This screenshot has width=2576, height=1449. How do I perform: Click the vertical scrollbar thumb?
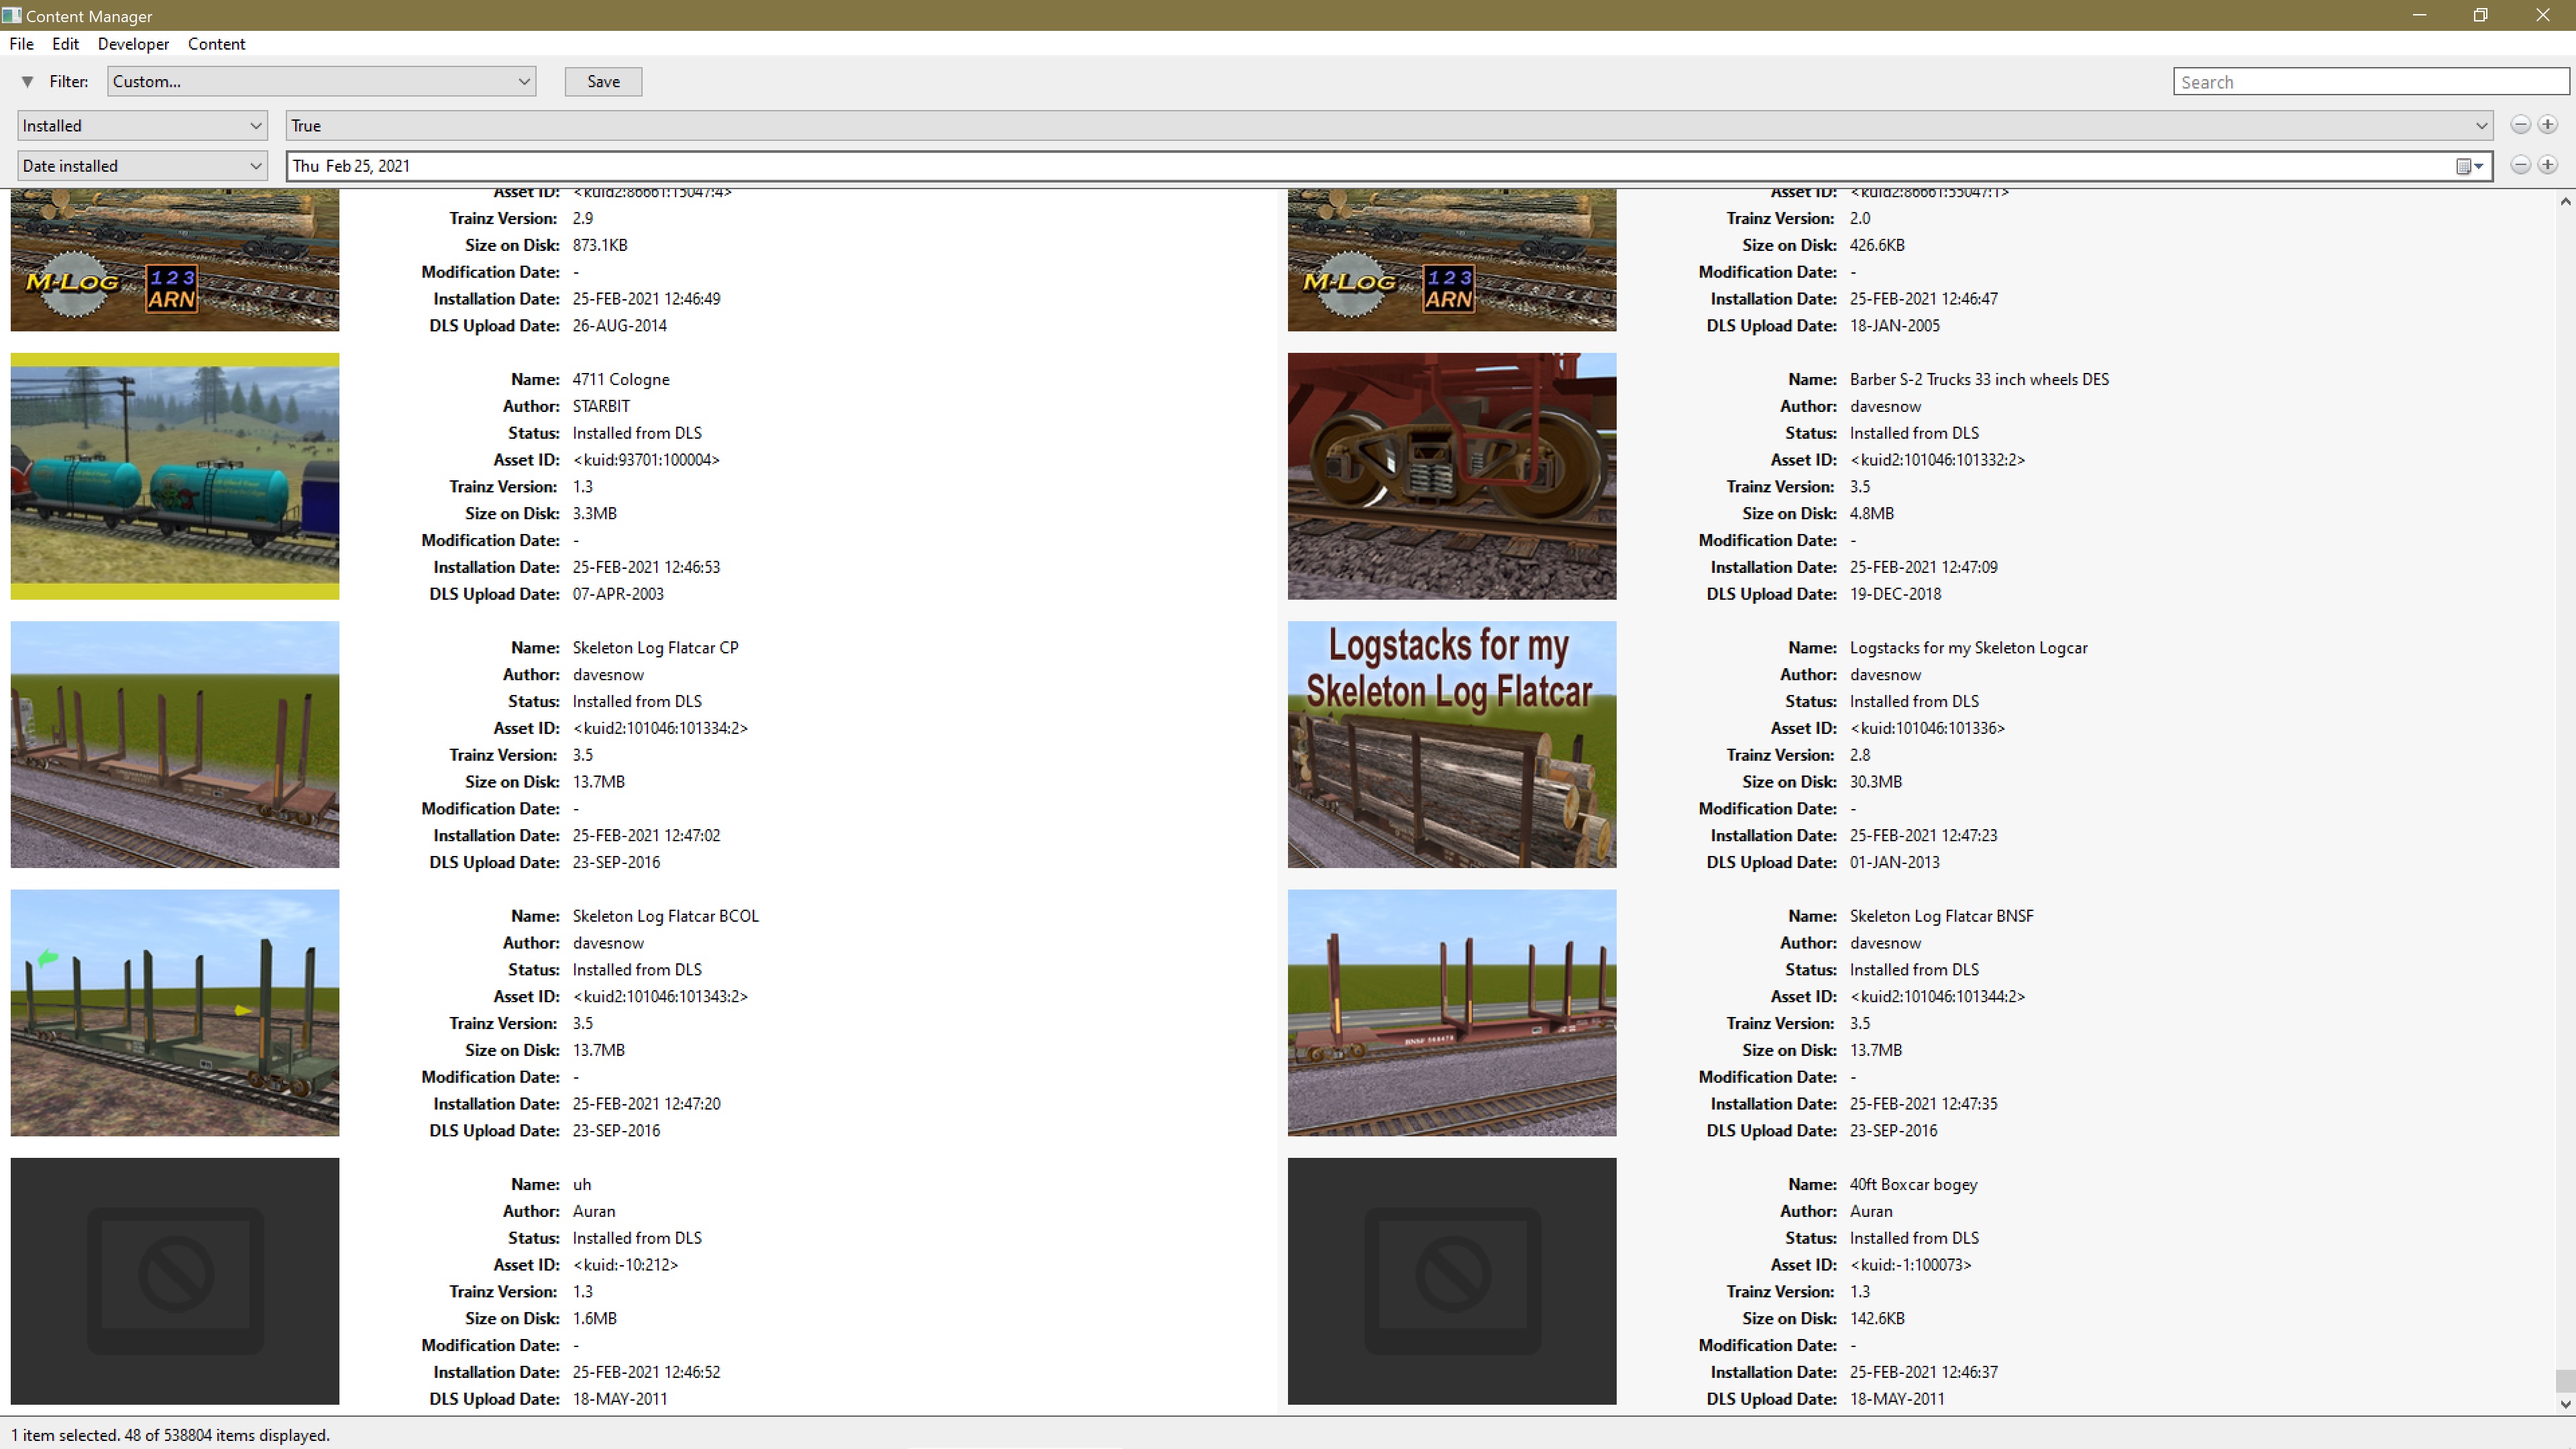point(2565,1380)
